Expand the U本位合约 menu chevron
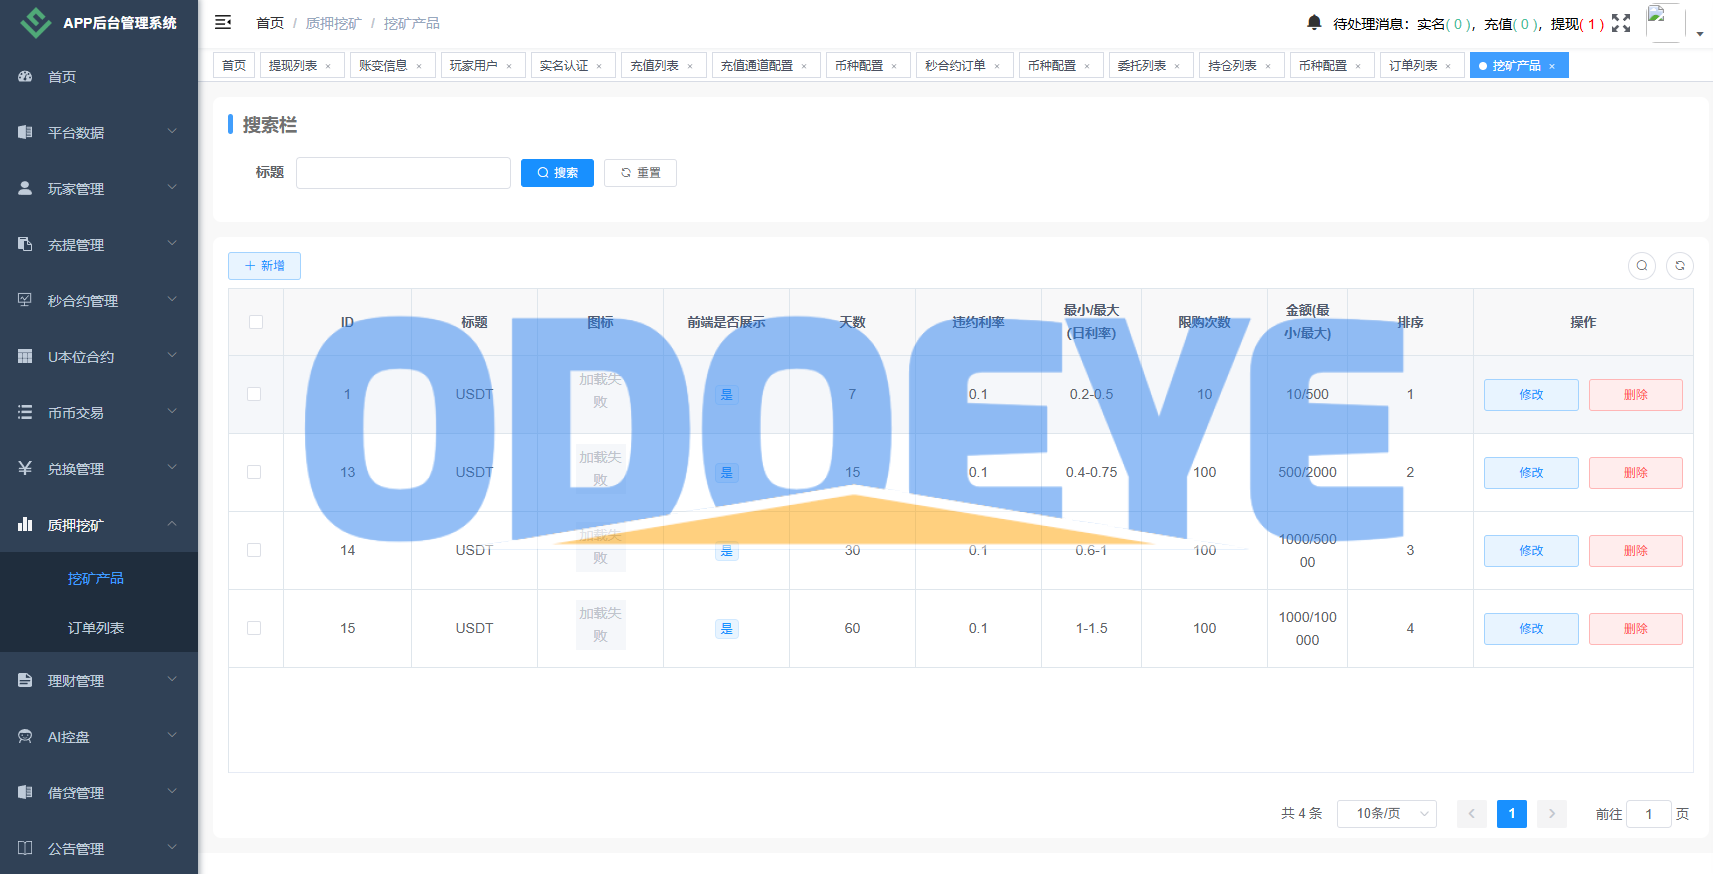The height and width of the screenshot is (874, 1713). click(x=172, y=355)
